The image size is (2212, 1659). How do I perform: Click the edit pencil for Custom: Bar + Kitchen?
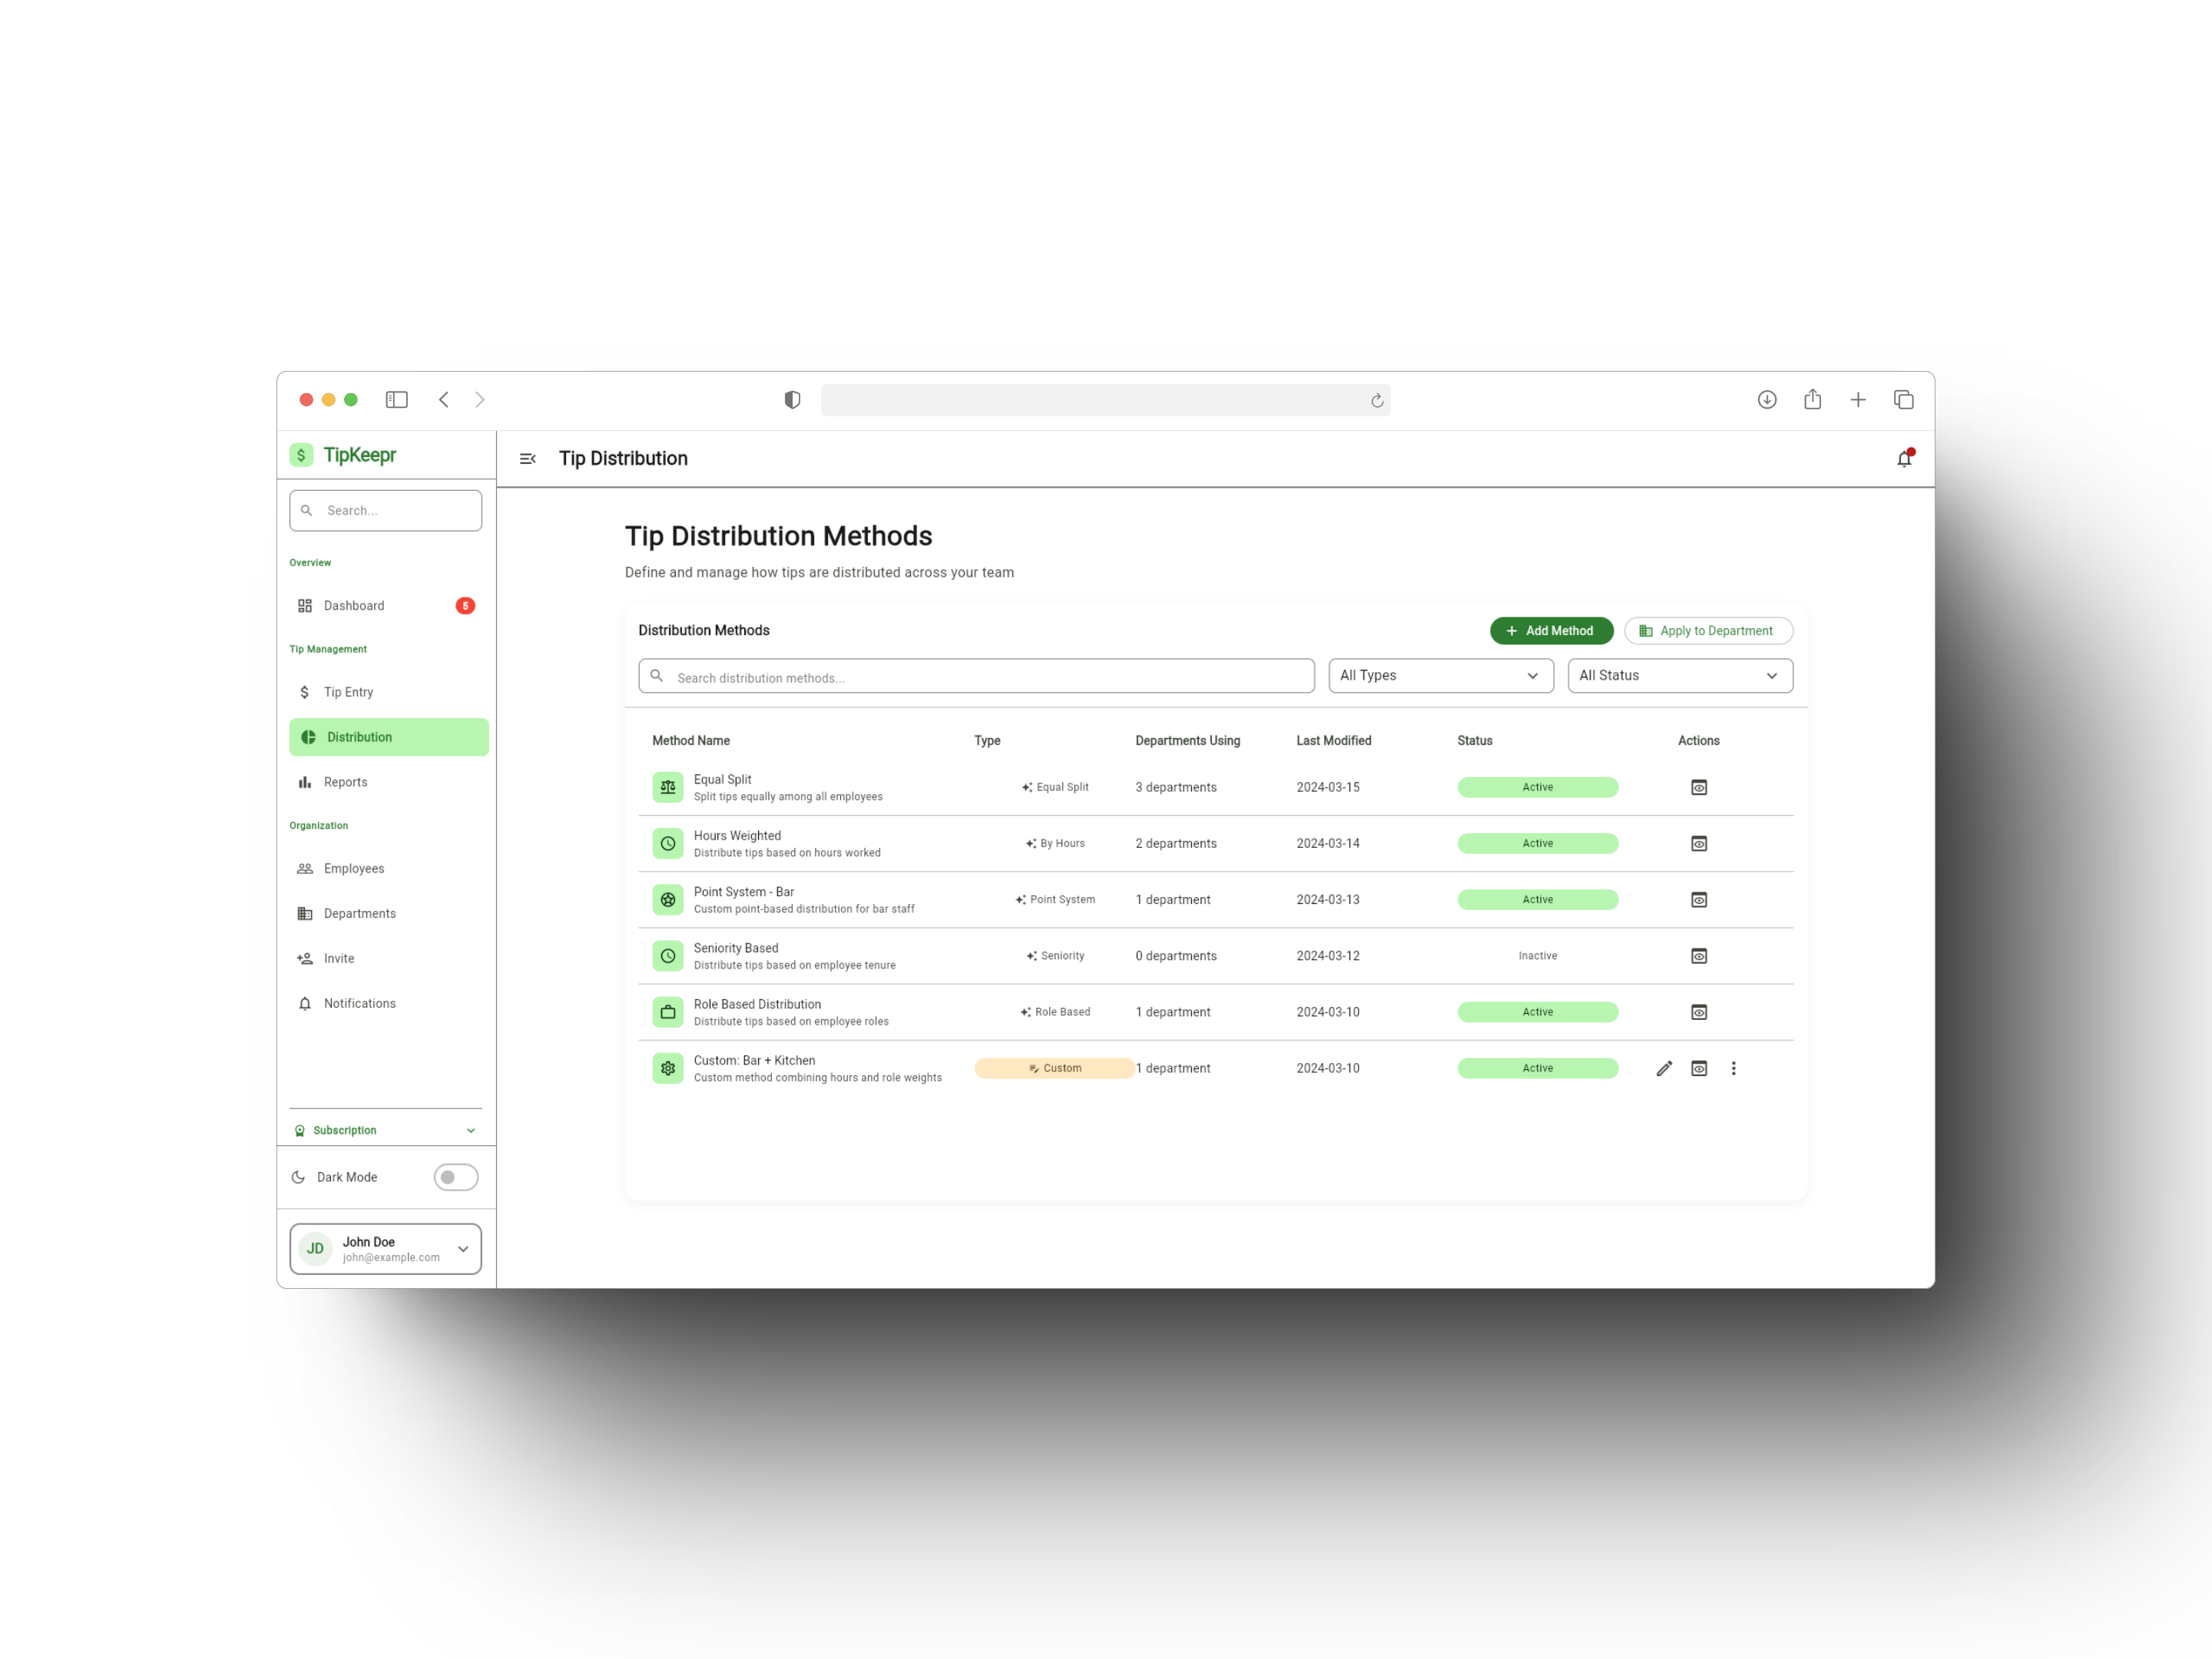[1664, 1068]
